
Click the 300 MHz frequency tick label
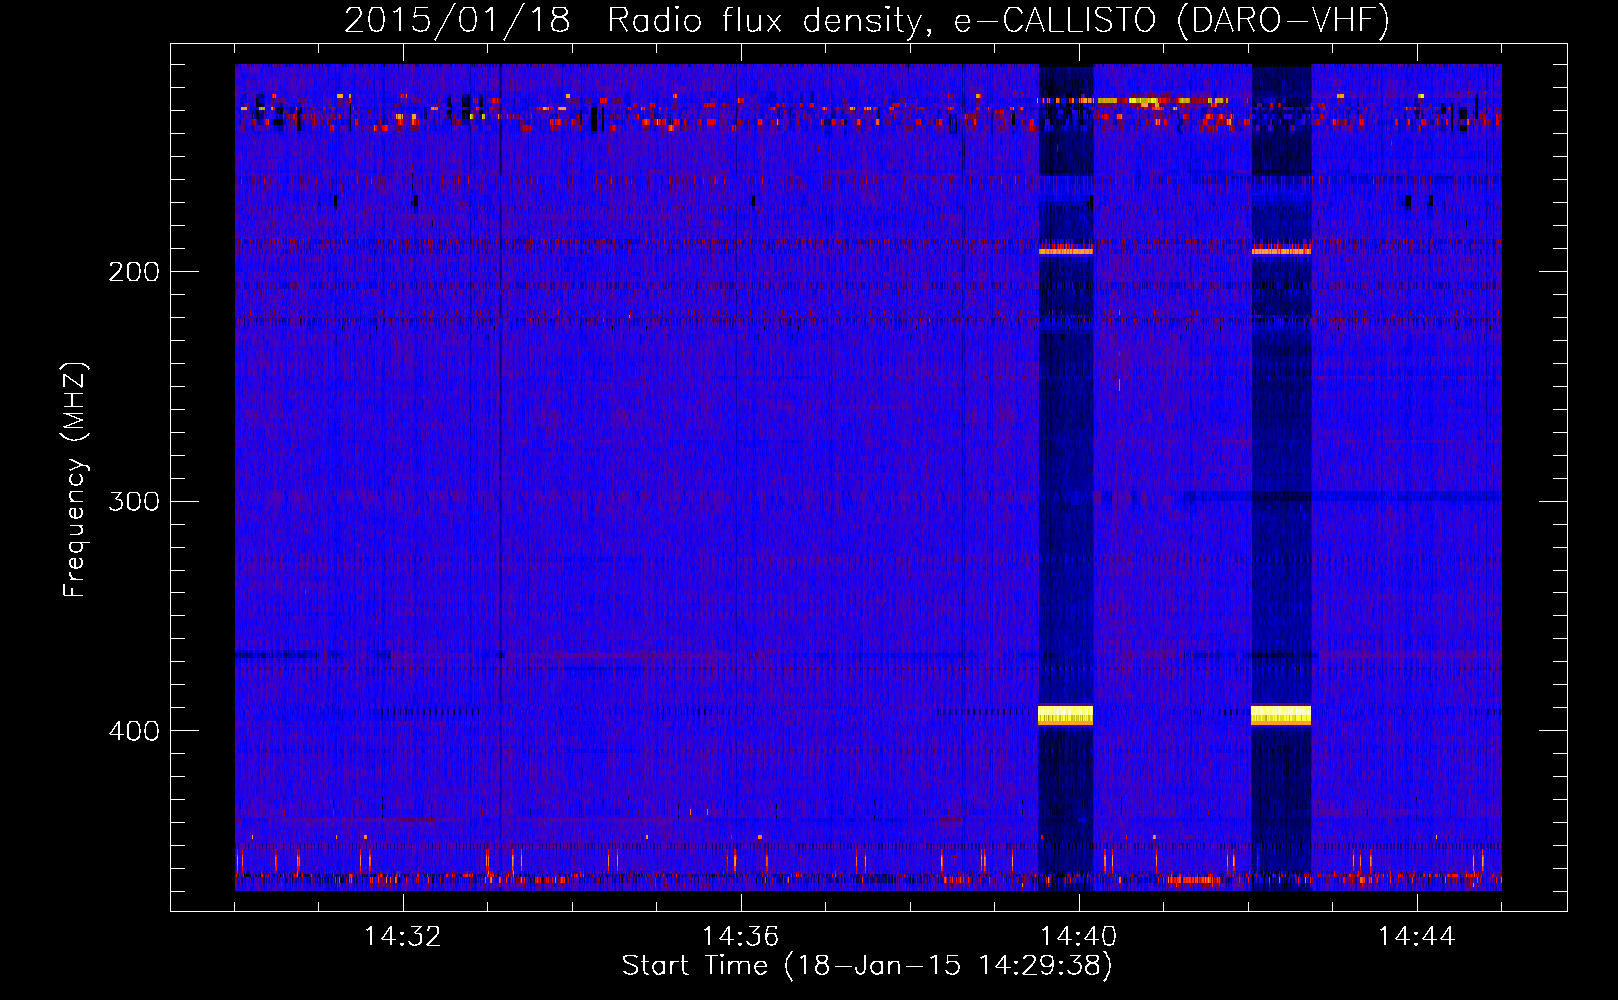point(134,501)
